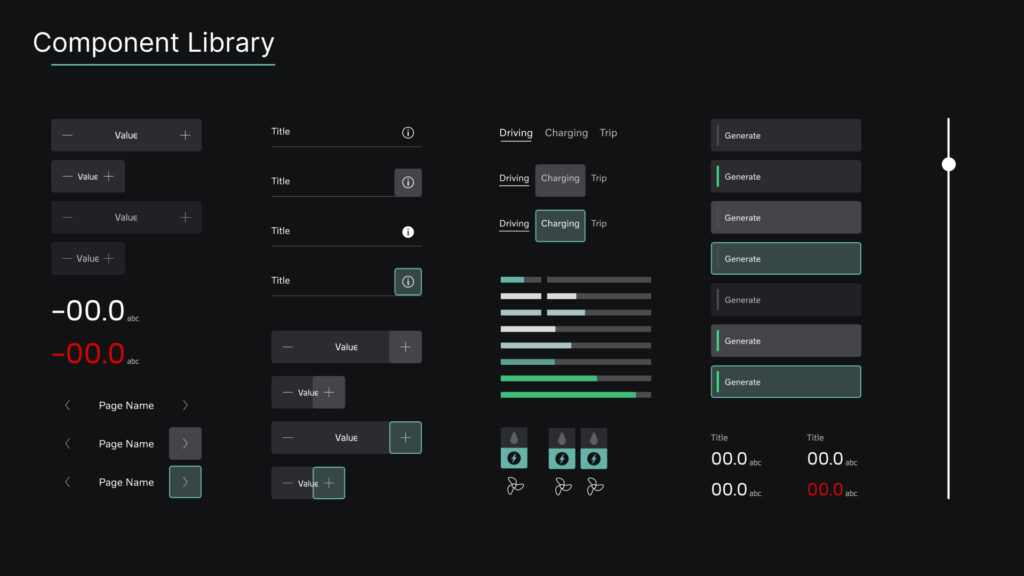Switch to the Trip tab in the top tab row
1024x576 pixels.
coord(608,133)
